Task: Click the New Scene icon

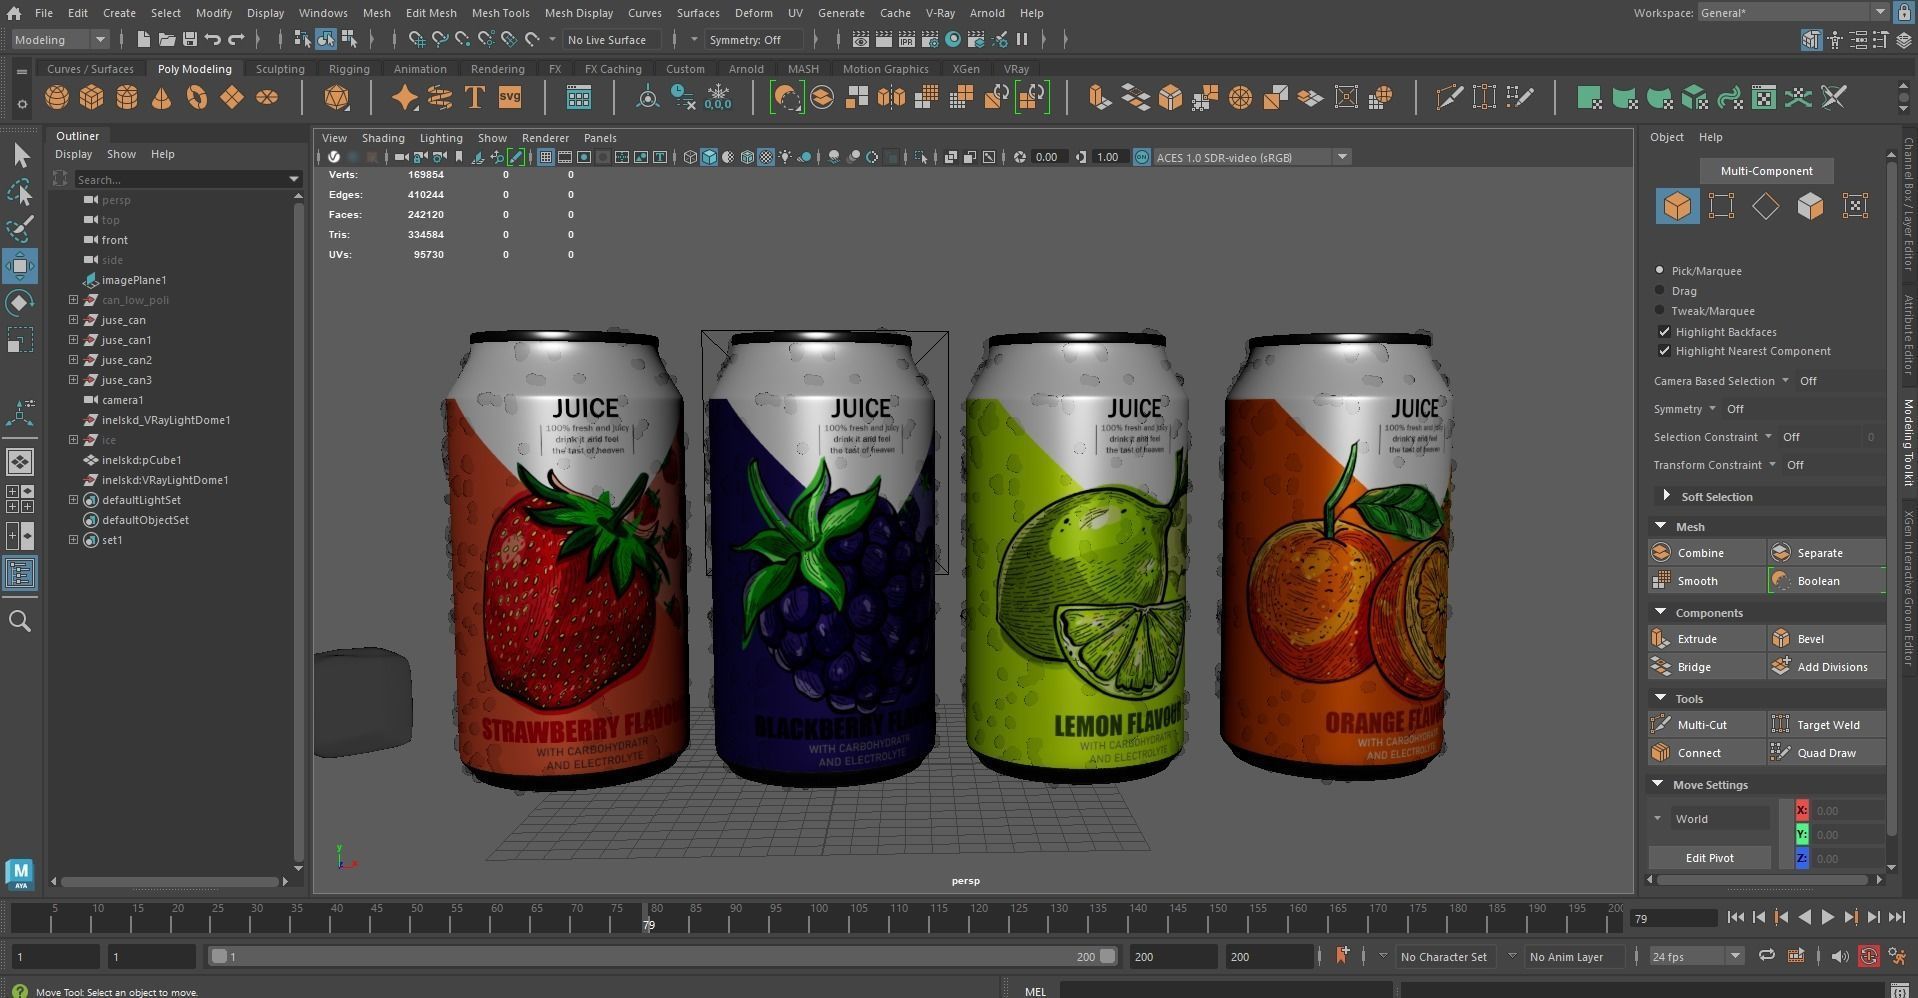Action: coord(143,40)
